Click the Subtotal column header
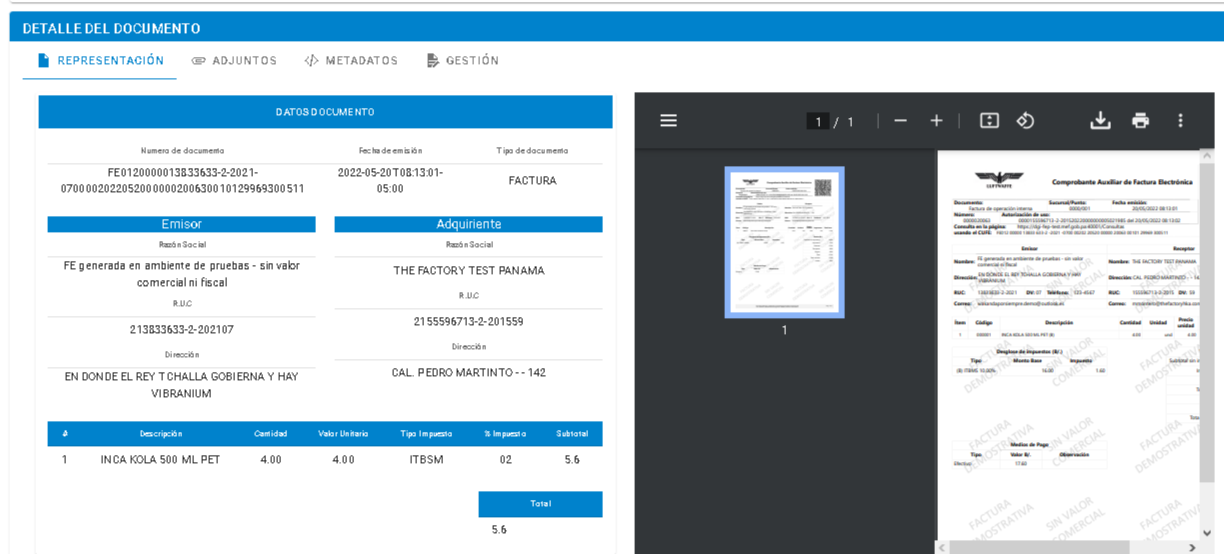The height and width of the screenshot is (554, 1224). click(x=572, y=434)
